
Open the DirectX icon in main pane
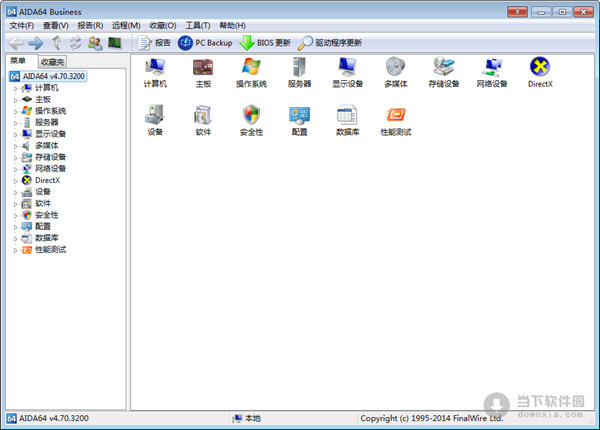point(540,73)
